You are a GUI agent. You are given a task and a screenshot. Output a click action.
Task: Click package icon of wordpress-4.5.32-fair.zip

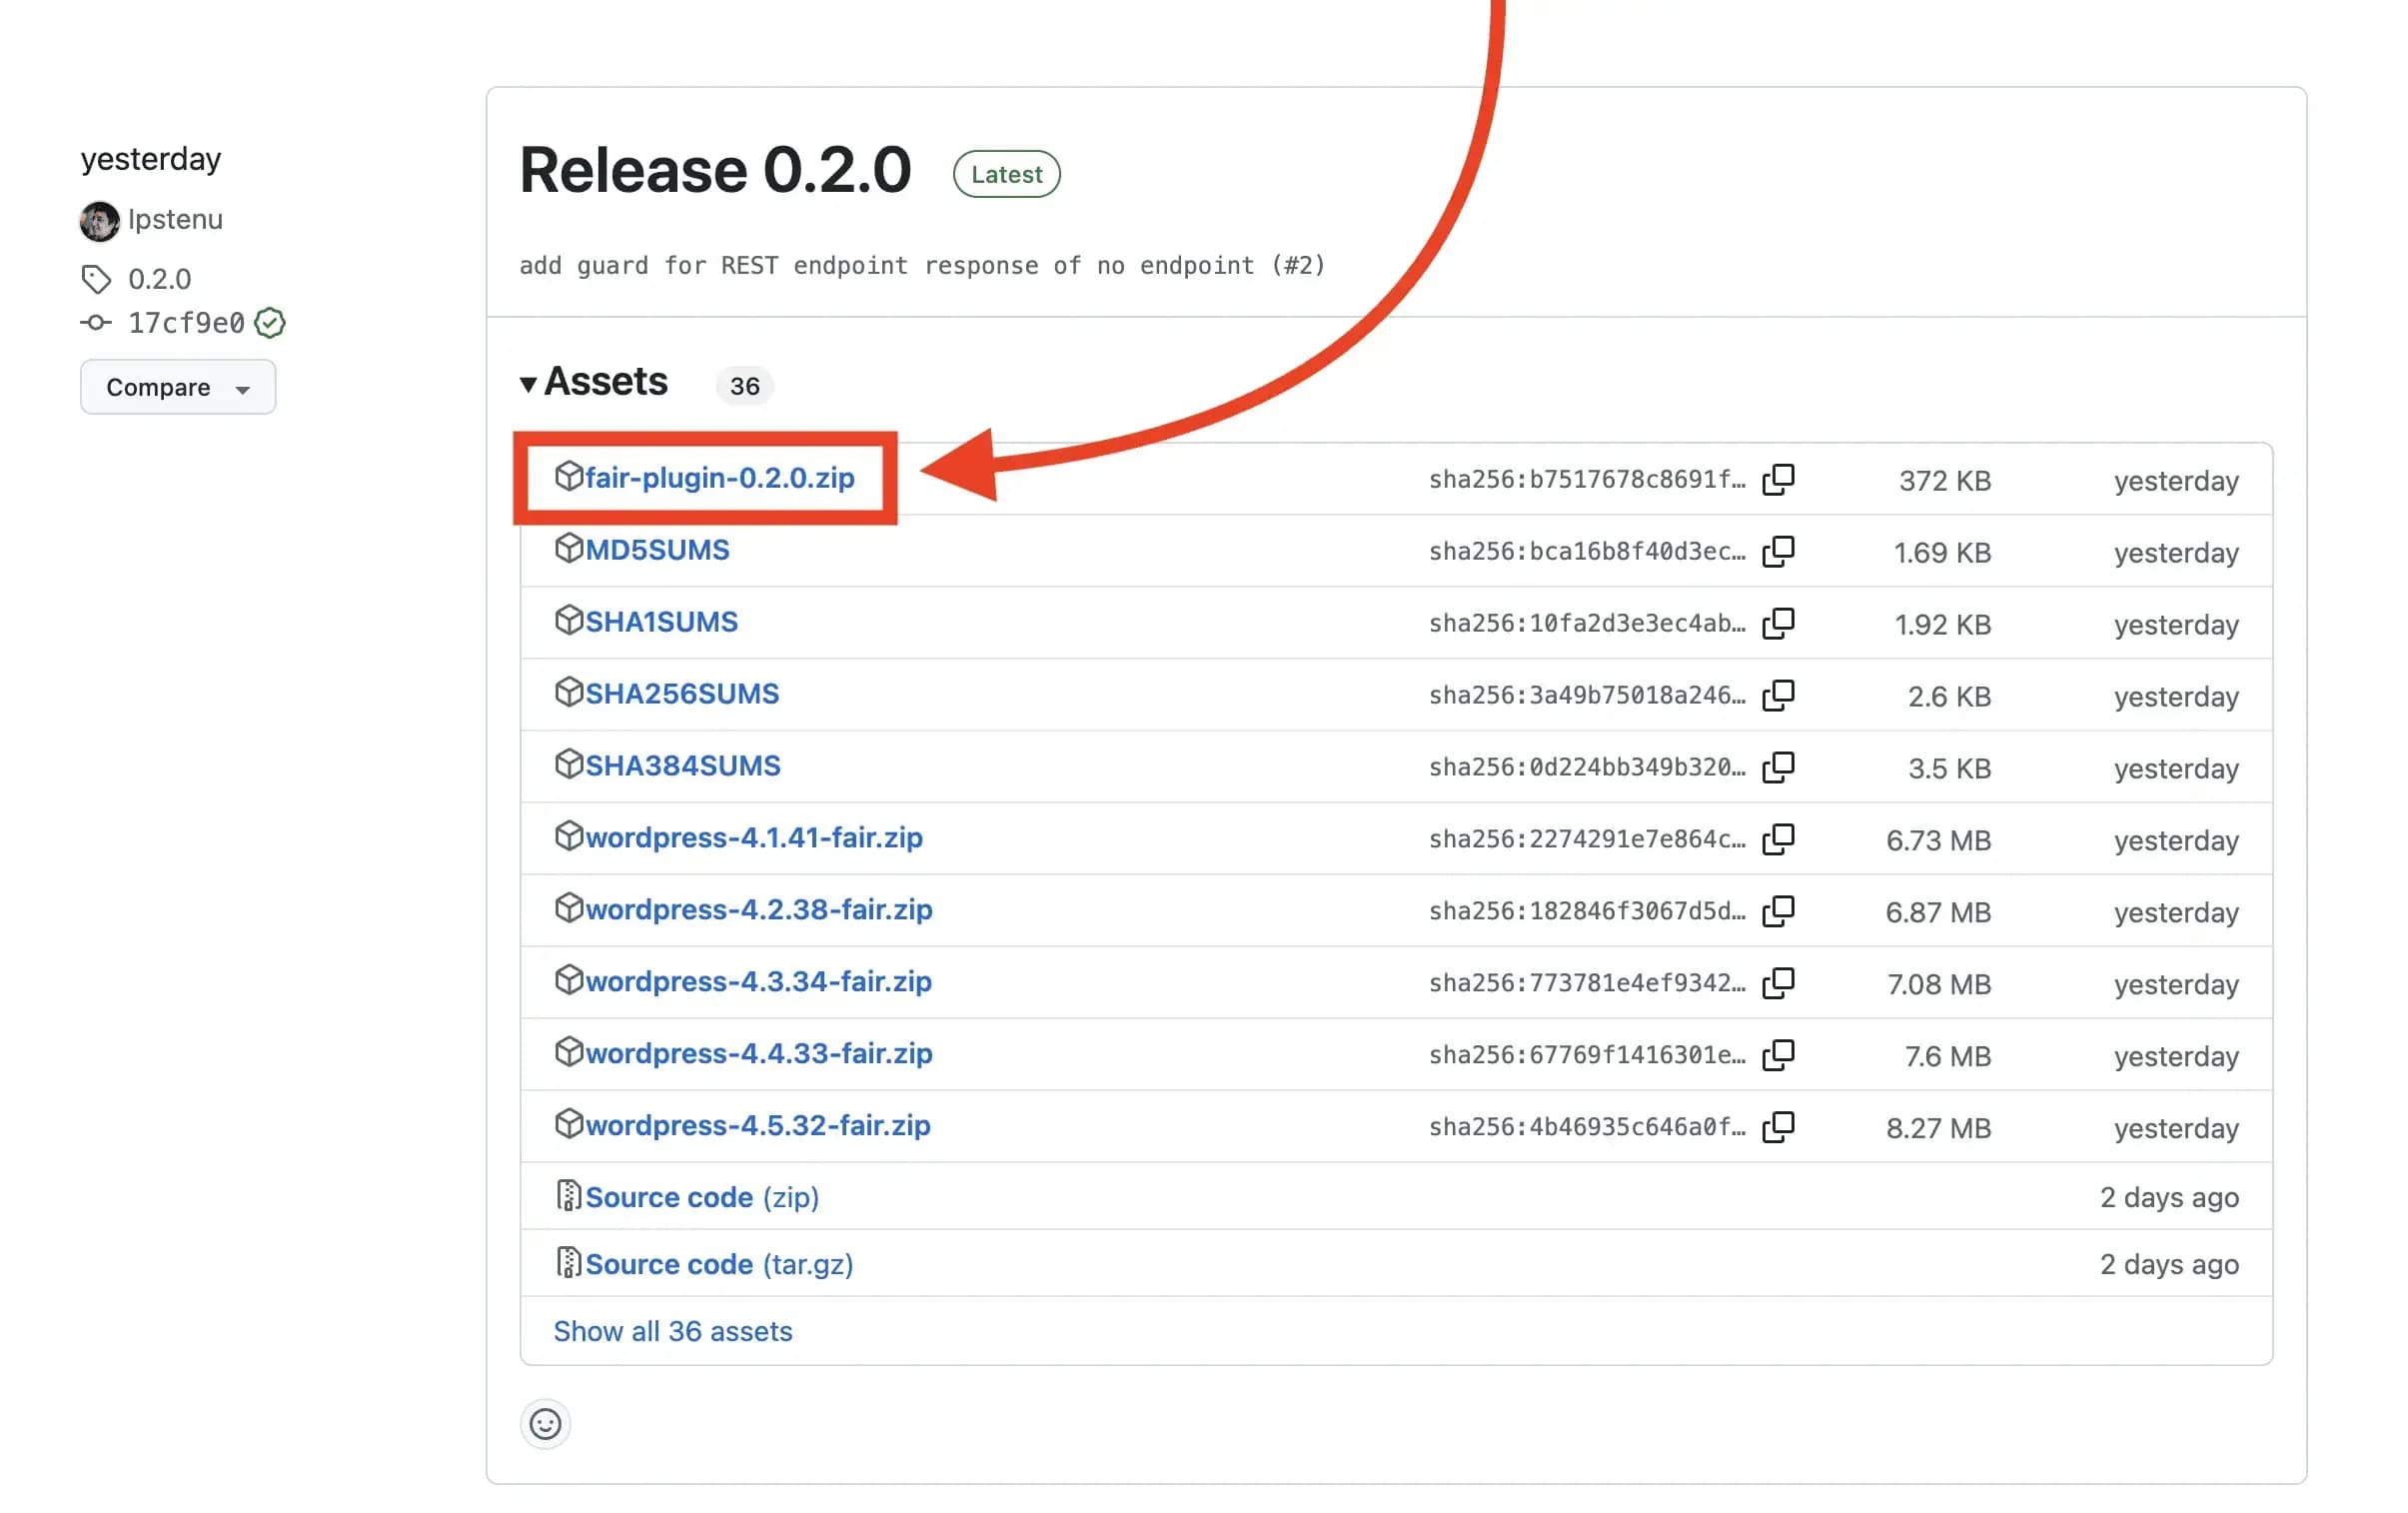pyautogui.click(x=568, y=1124)
